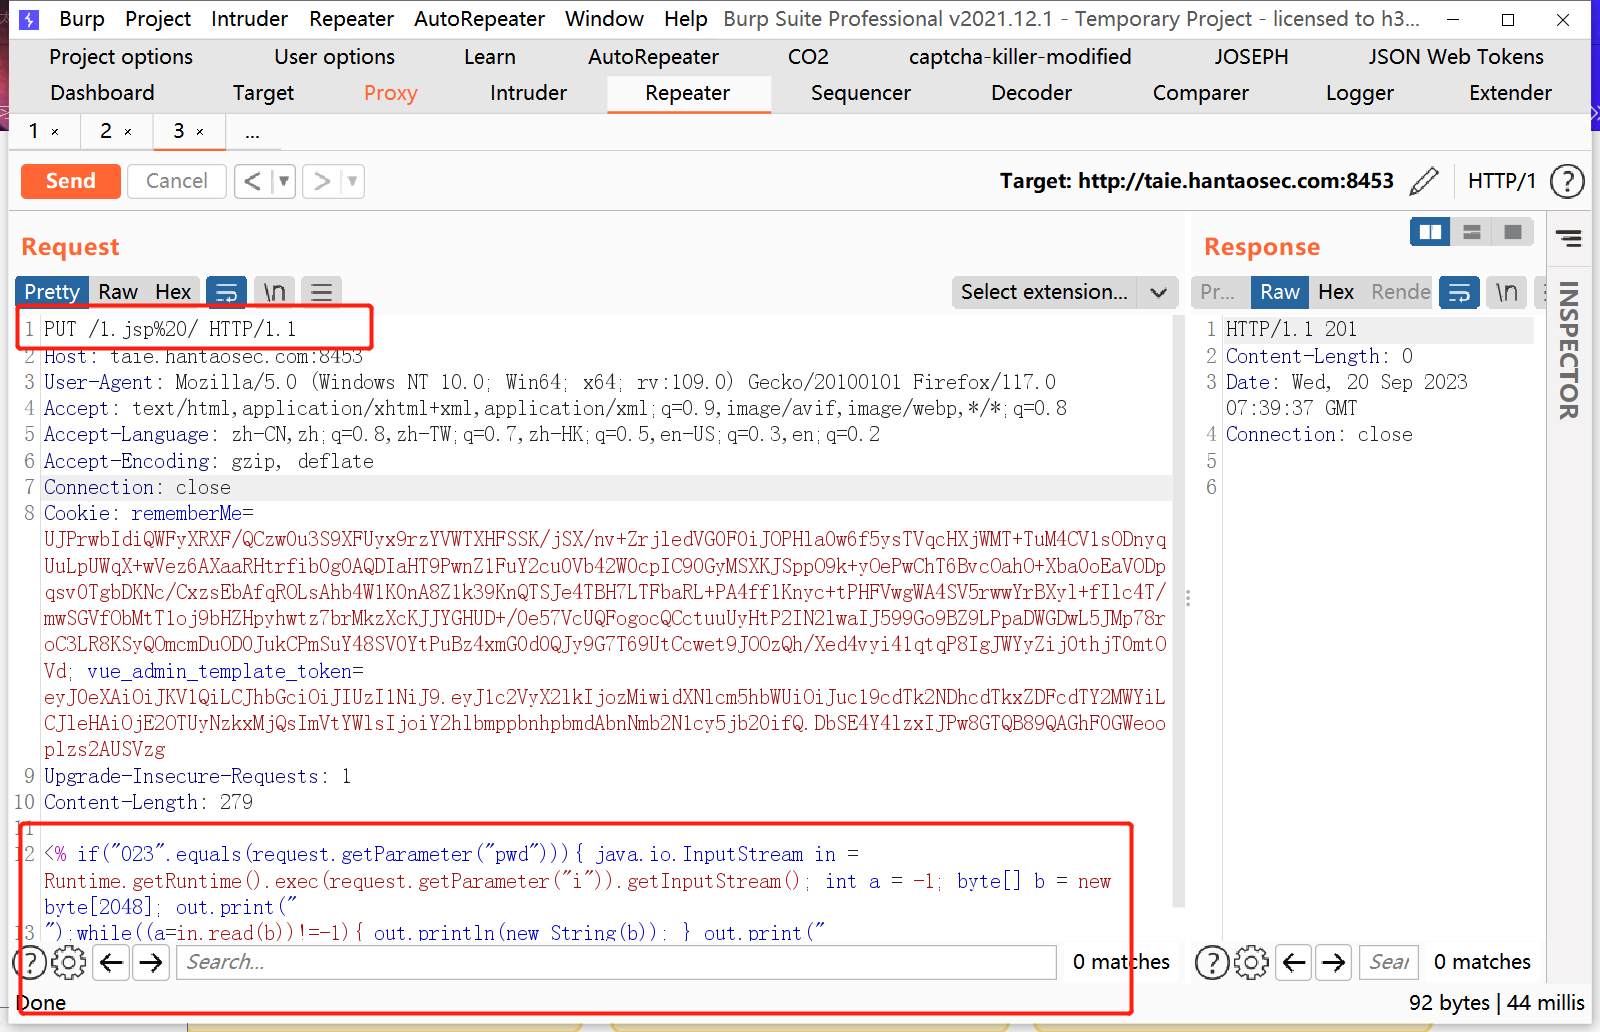This screenshot has height=1032, width=1600.
Task: Open Repeater help via the question mark icon
Action: [x=1566, y=181]
